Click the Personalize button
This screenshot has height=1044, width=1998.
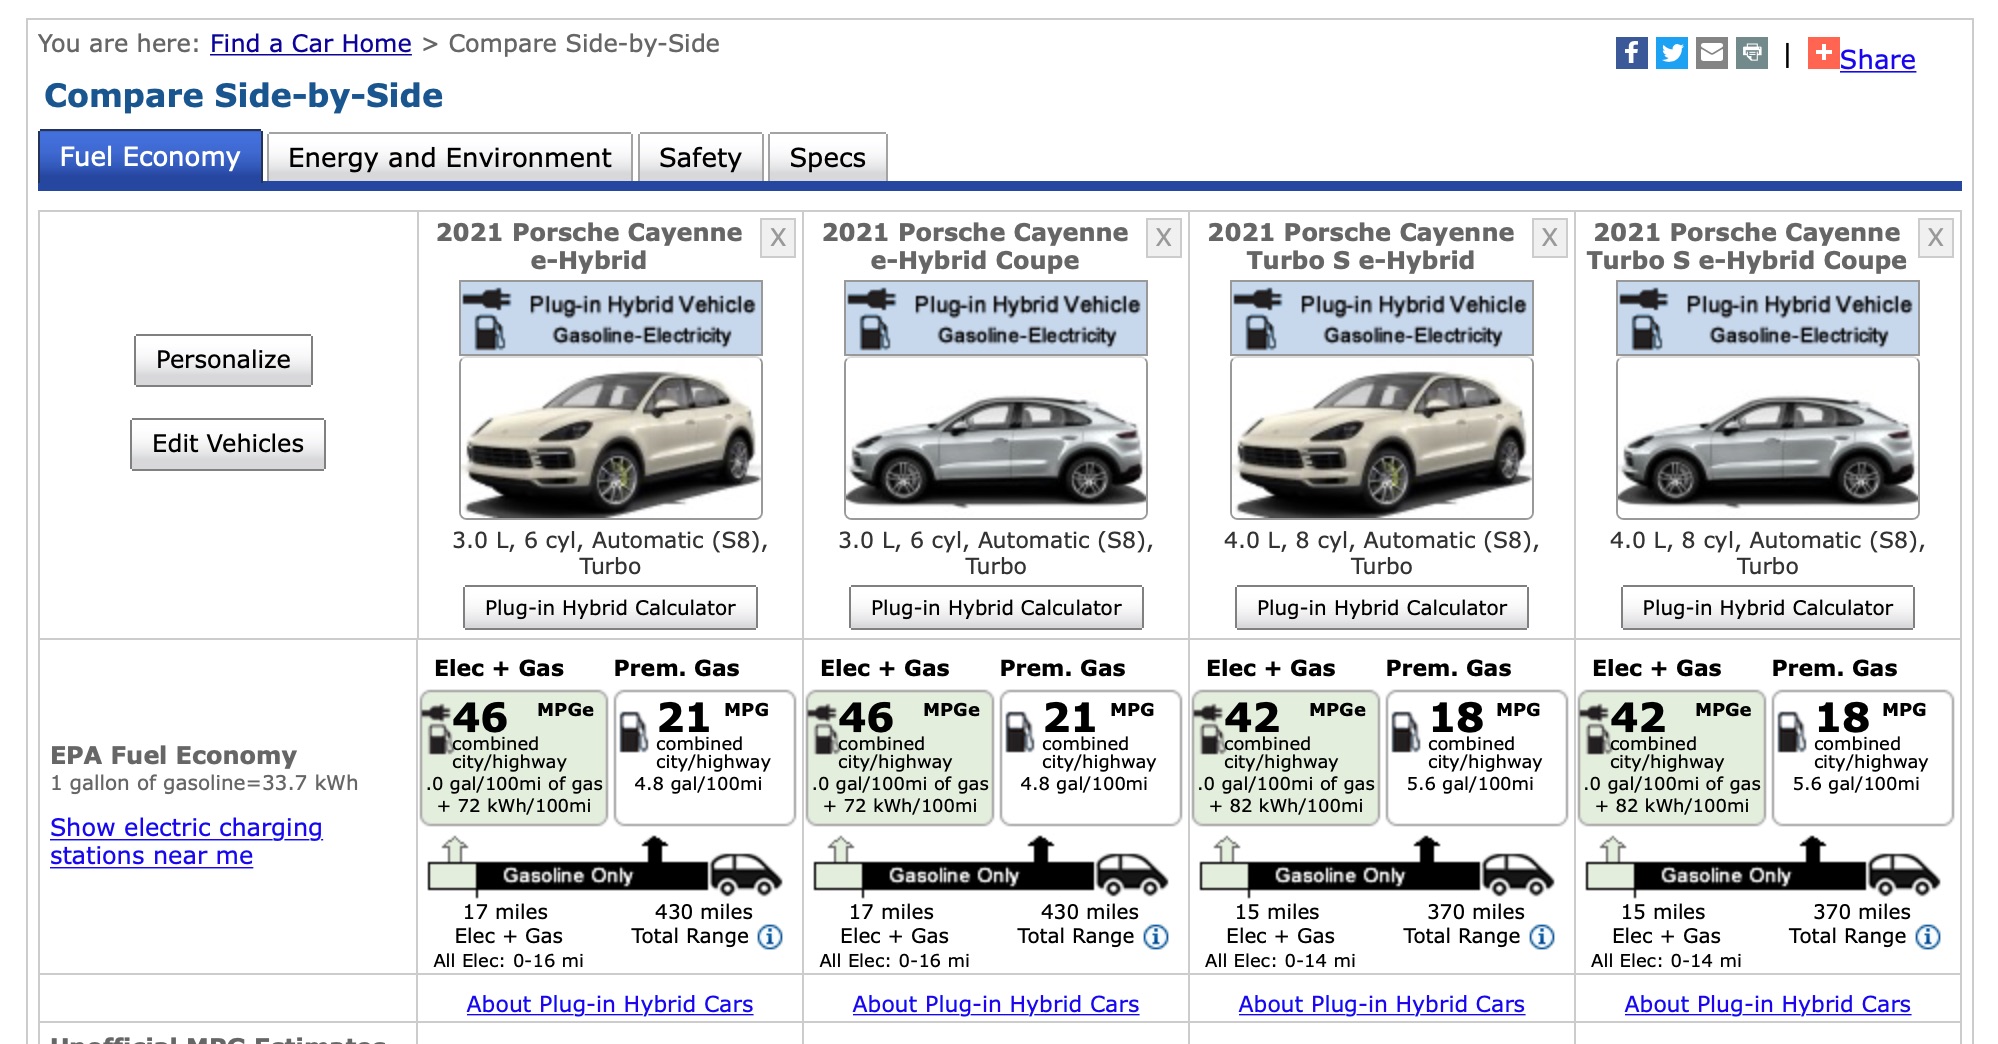[223, 360]
